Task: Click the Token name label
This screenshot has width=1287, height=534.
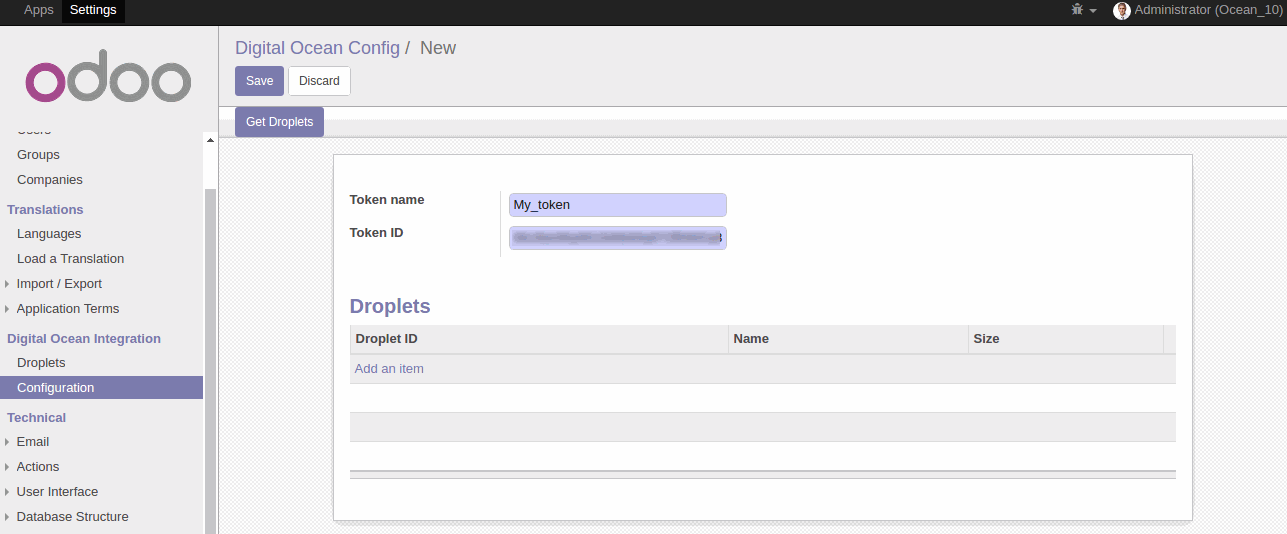Action: (387, 200)
